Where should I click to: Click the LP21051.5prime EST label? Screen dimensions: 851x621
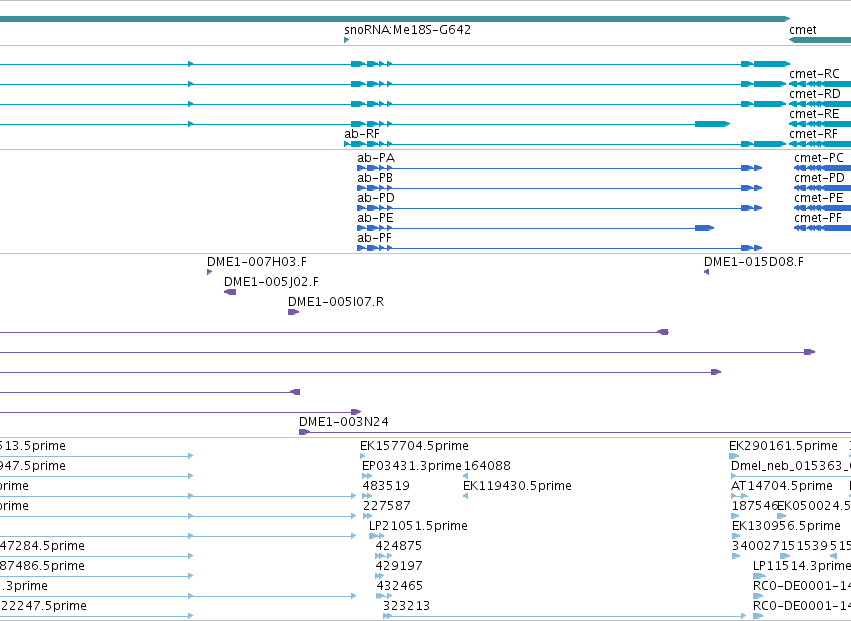418,526
